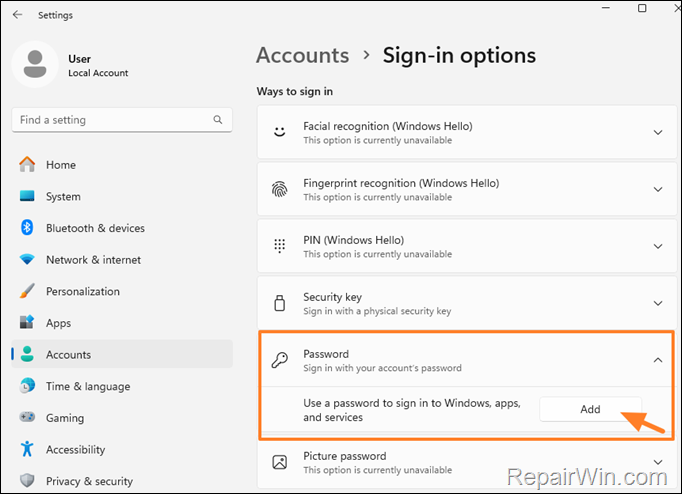
Task: Expand PIN (Windows Hello) chevron
Action: 658,246
